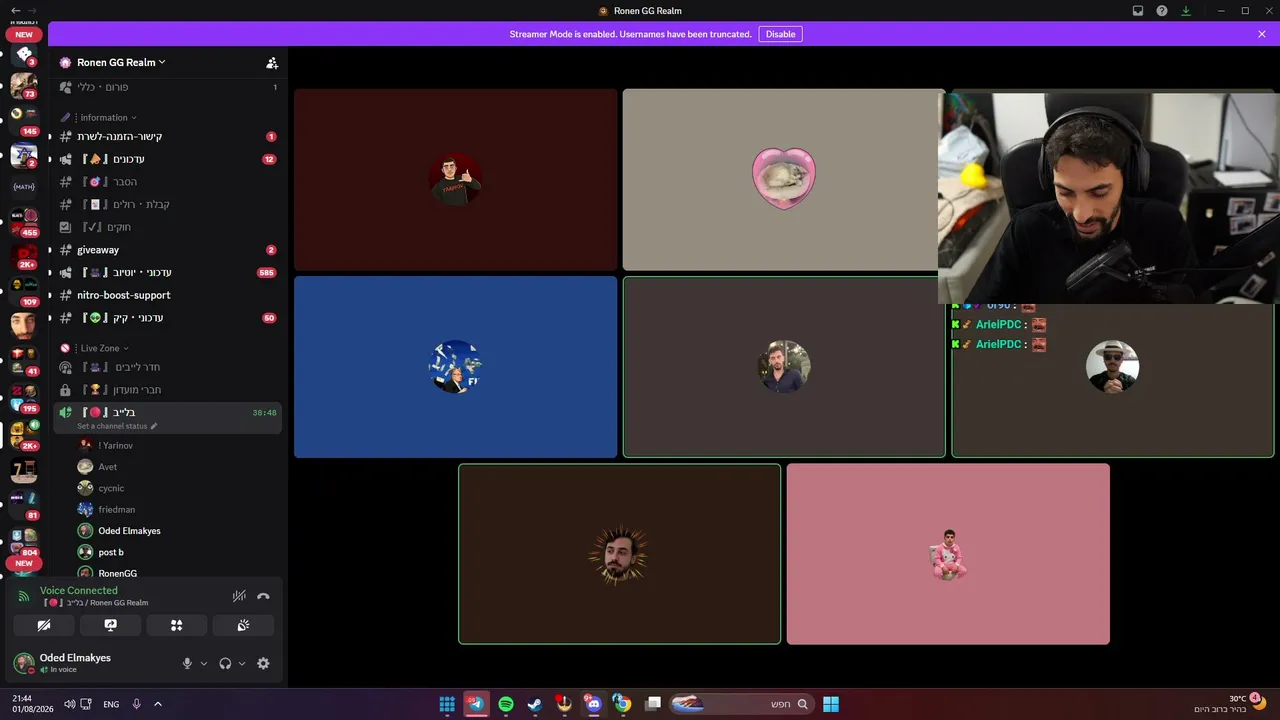Open the giveaway channel

coord(167,250)
